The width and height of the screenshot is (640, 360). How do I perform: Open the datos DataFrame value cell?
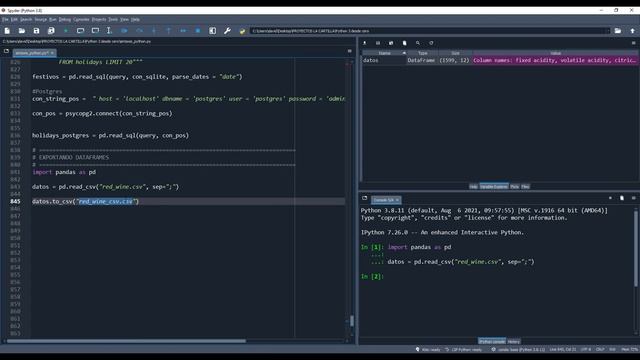pos(555,60)
